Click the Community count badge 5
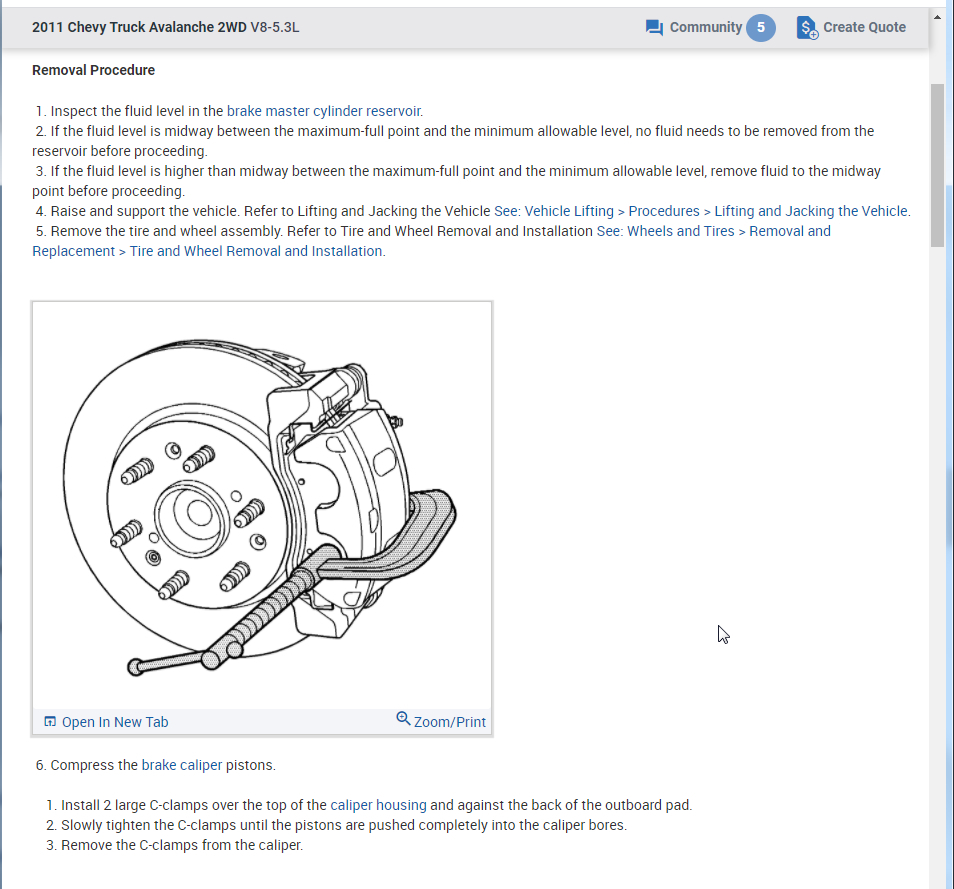Screen dimensions: 954x889 click(761, 27)
